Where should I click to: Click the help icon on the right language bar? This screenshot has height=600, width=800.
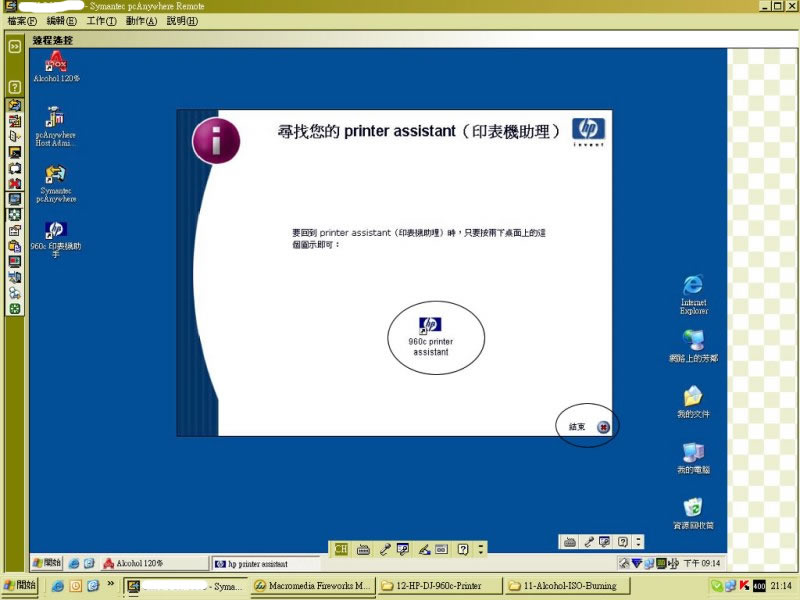pyautogui.click(x=622, y=542)
